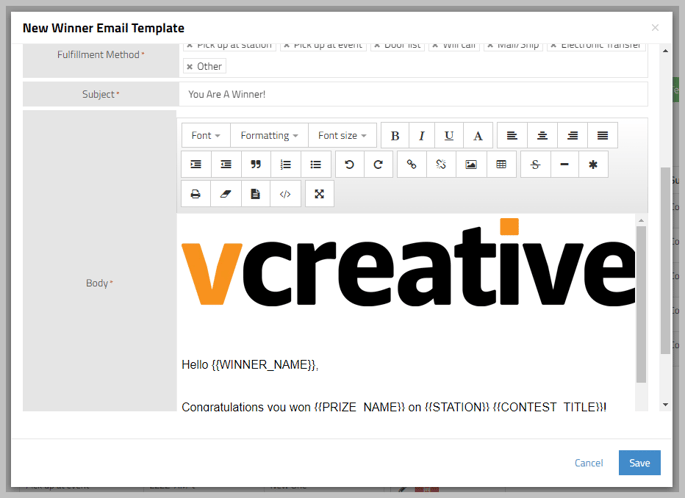
Task: Click the Cancel link
Action: click(588, 463)
